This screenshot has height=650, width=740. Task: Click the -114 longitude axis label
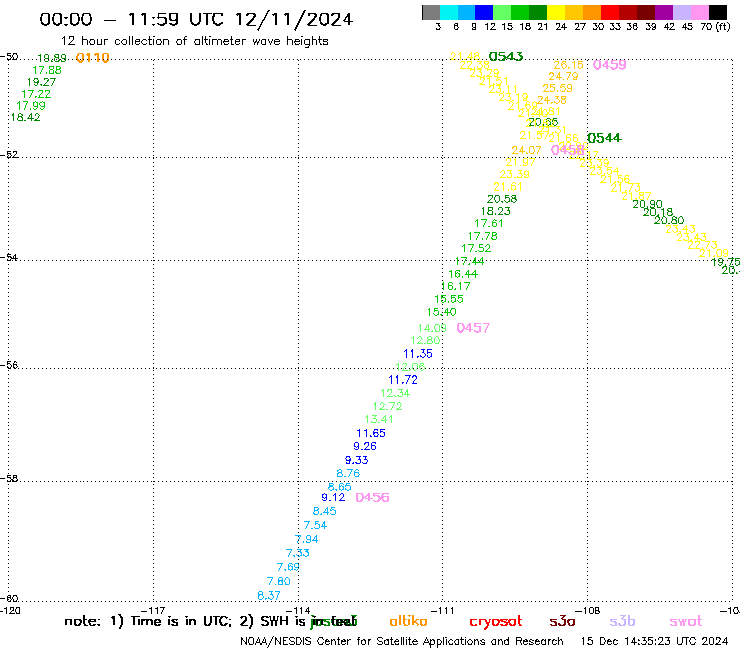298,610
